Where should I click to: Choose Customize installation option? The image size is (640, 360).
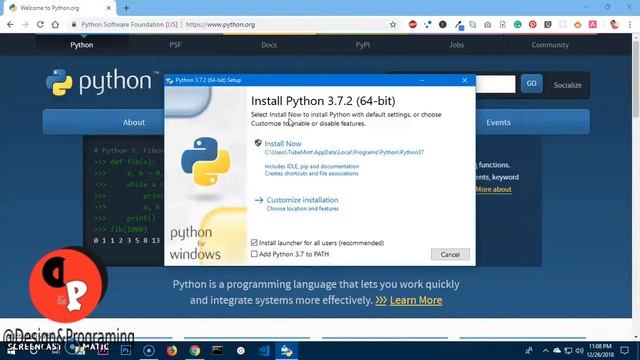point(302,200)
